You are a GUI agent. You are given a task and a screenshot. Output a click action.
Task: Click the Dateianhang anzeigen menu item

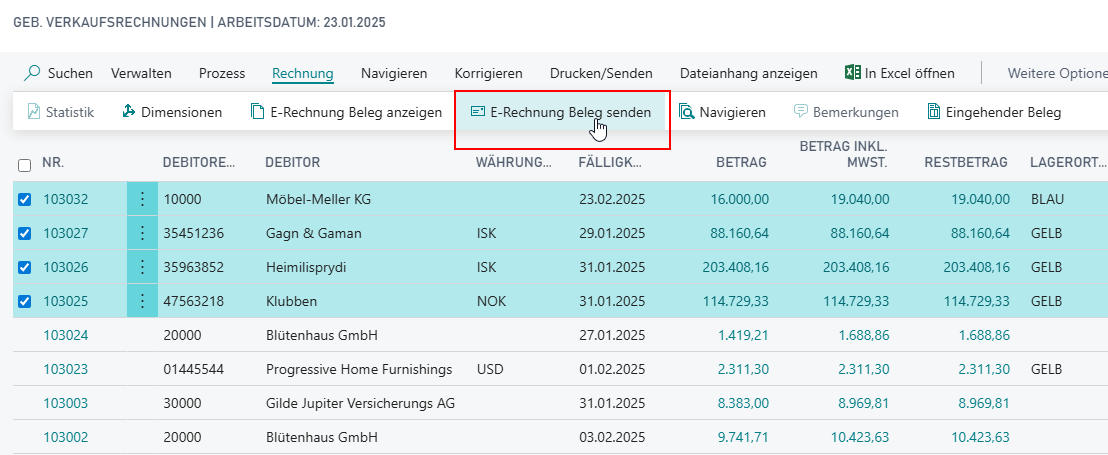pos(748,73)
